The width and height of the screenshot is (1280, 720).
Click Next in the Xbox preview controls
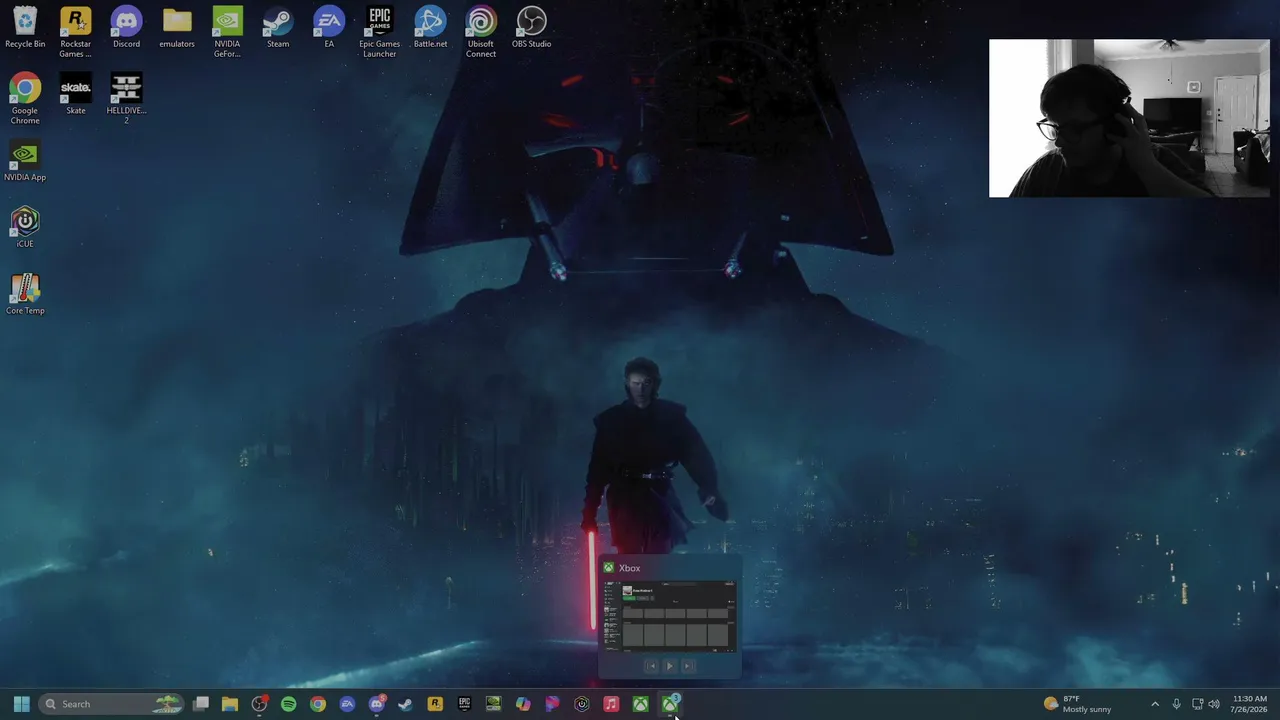[x=687, y=666]
